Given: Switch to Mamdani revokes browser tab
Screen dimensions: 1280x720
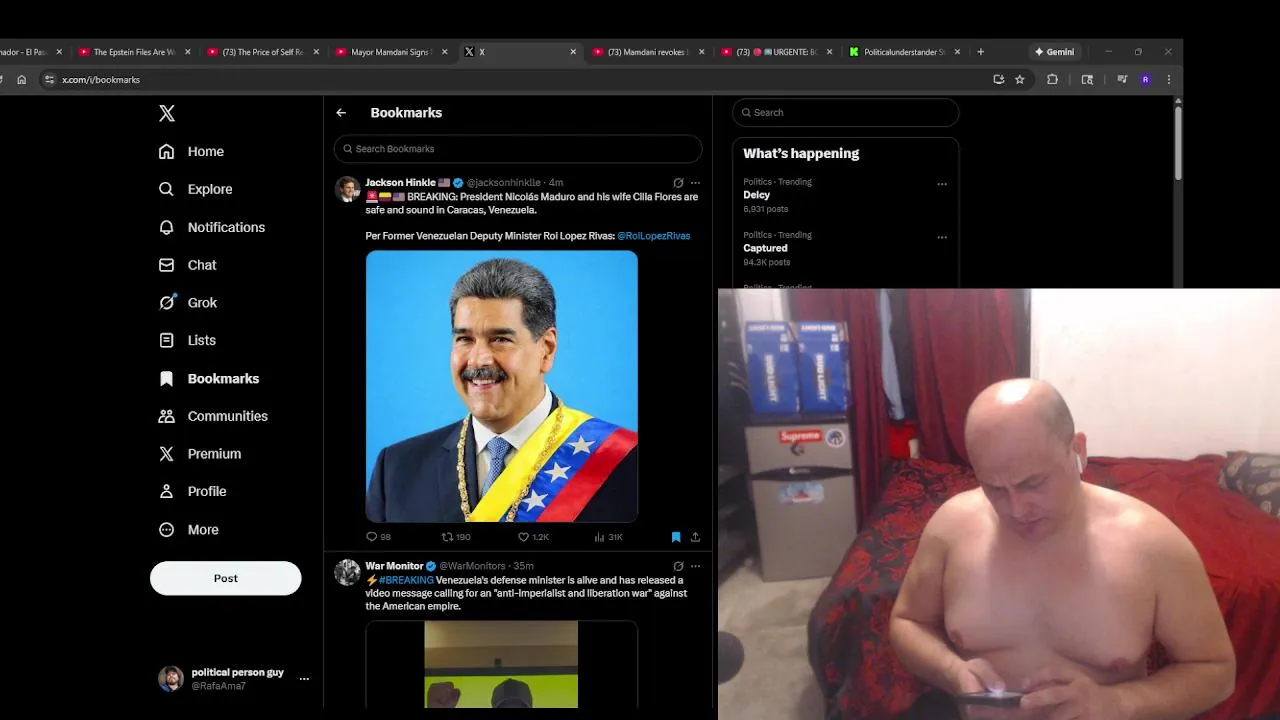Looking at the screenshot, I should [647, 52].
